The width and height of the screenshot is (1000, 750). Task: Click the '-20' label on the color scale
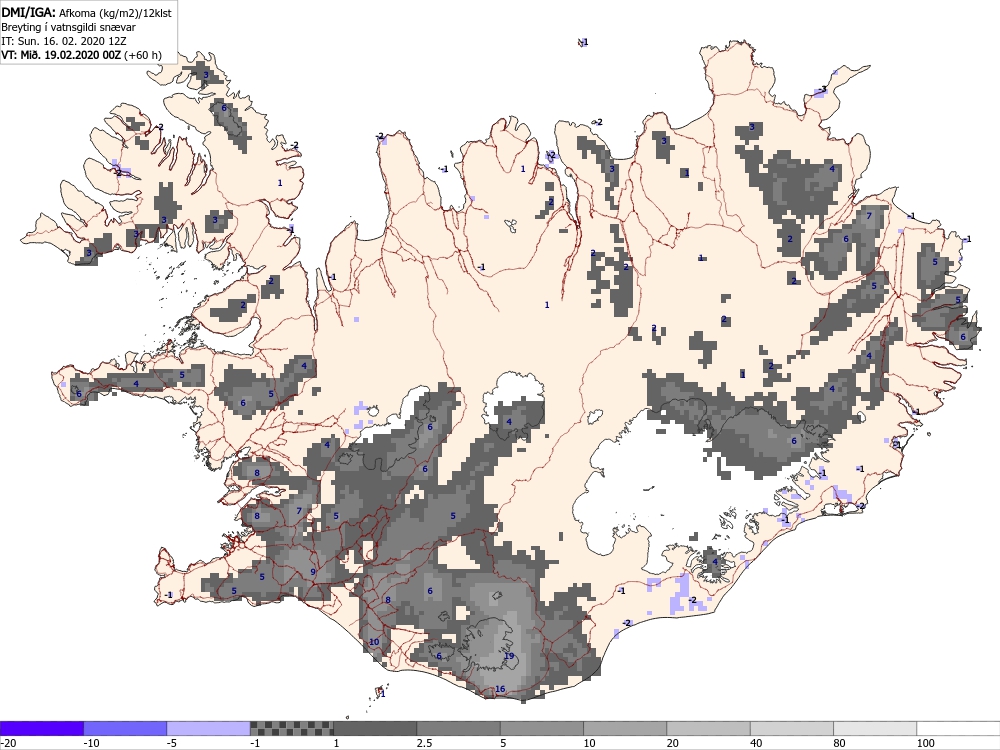click(8, 743)
